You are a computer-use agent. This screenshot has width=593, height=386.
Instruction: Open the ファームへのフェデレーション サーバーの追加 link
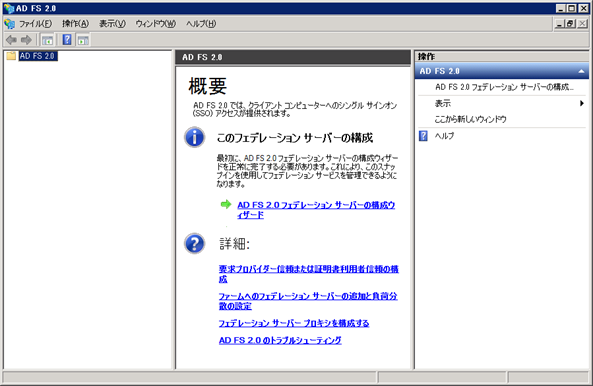[308, 301]
